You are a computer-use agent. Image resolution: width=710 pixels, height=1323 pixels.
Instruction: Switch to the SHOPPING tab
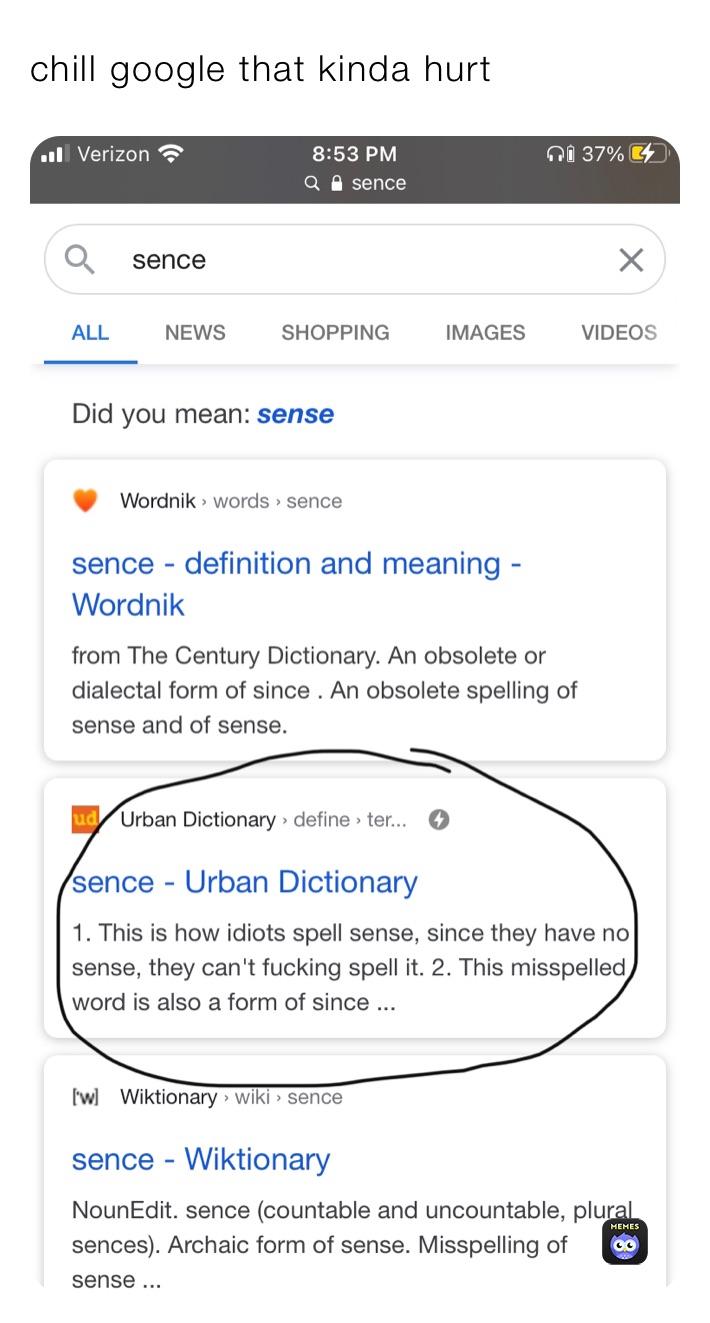[x=335, y=333]
